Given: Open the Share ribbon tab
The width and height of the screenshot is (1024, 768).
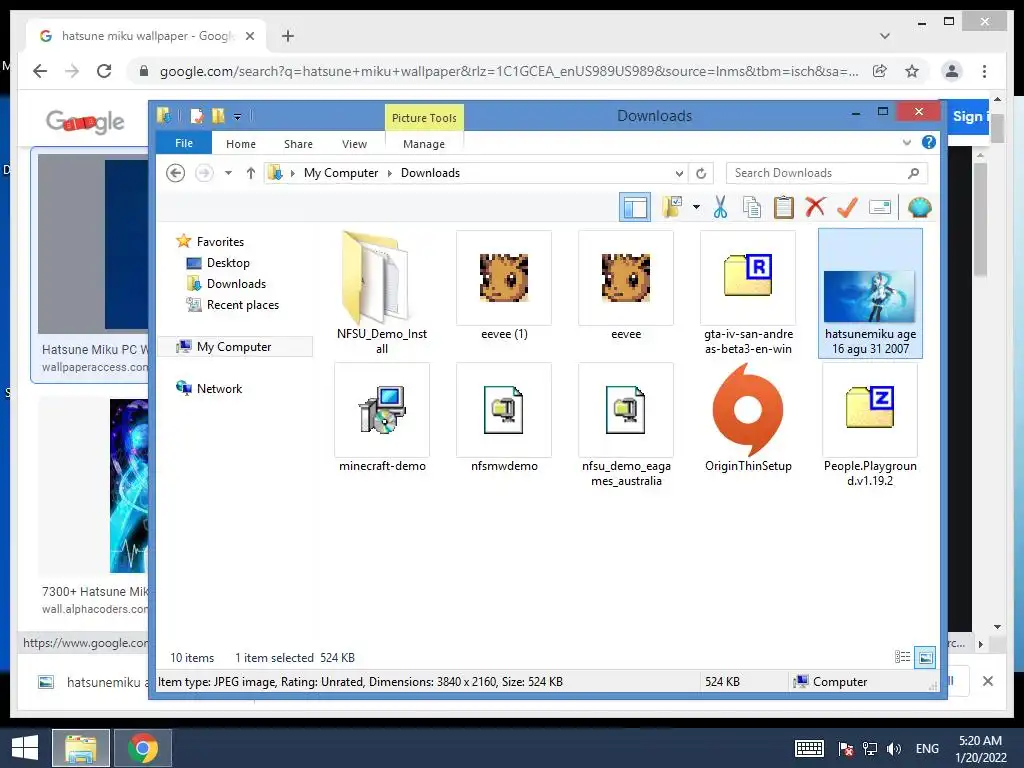Looking at the screenshot, I should coord(298,144).
